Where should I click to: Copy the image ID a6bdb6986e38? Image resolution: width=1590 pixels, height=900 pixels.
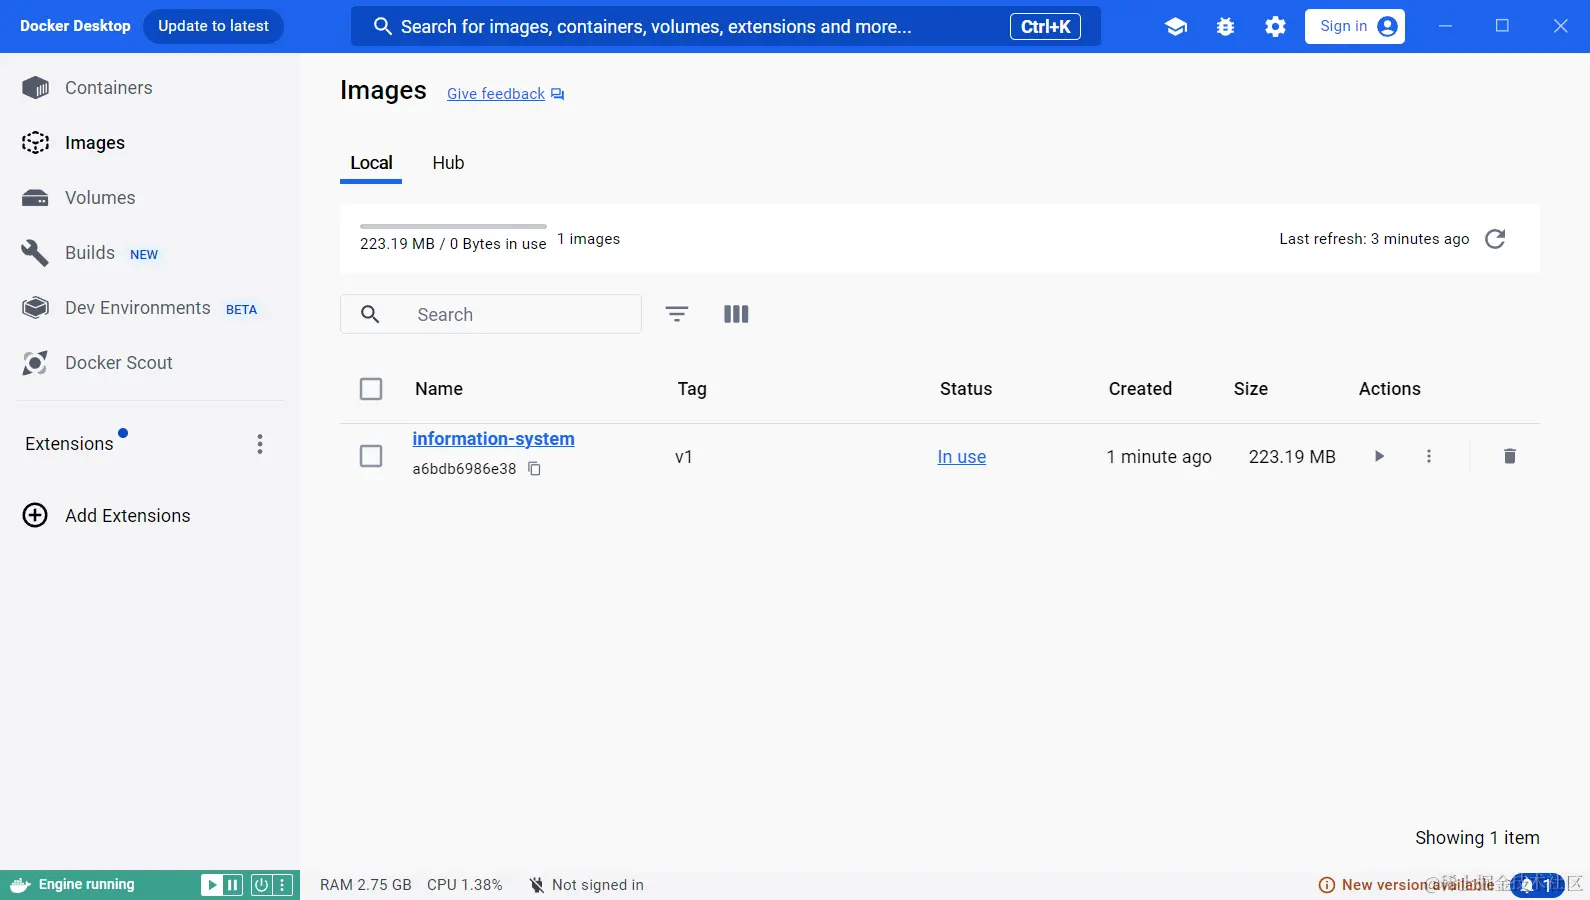coord(535,469)
